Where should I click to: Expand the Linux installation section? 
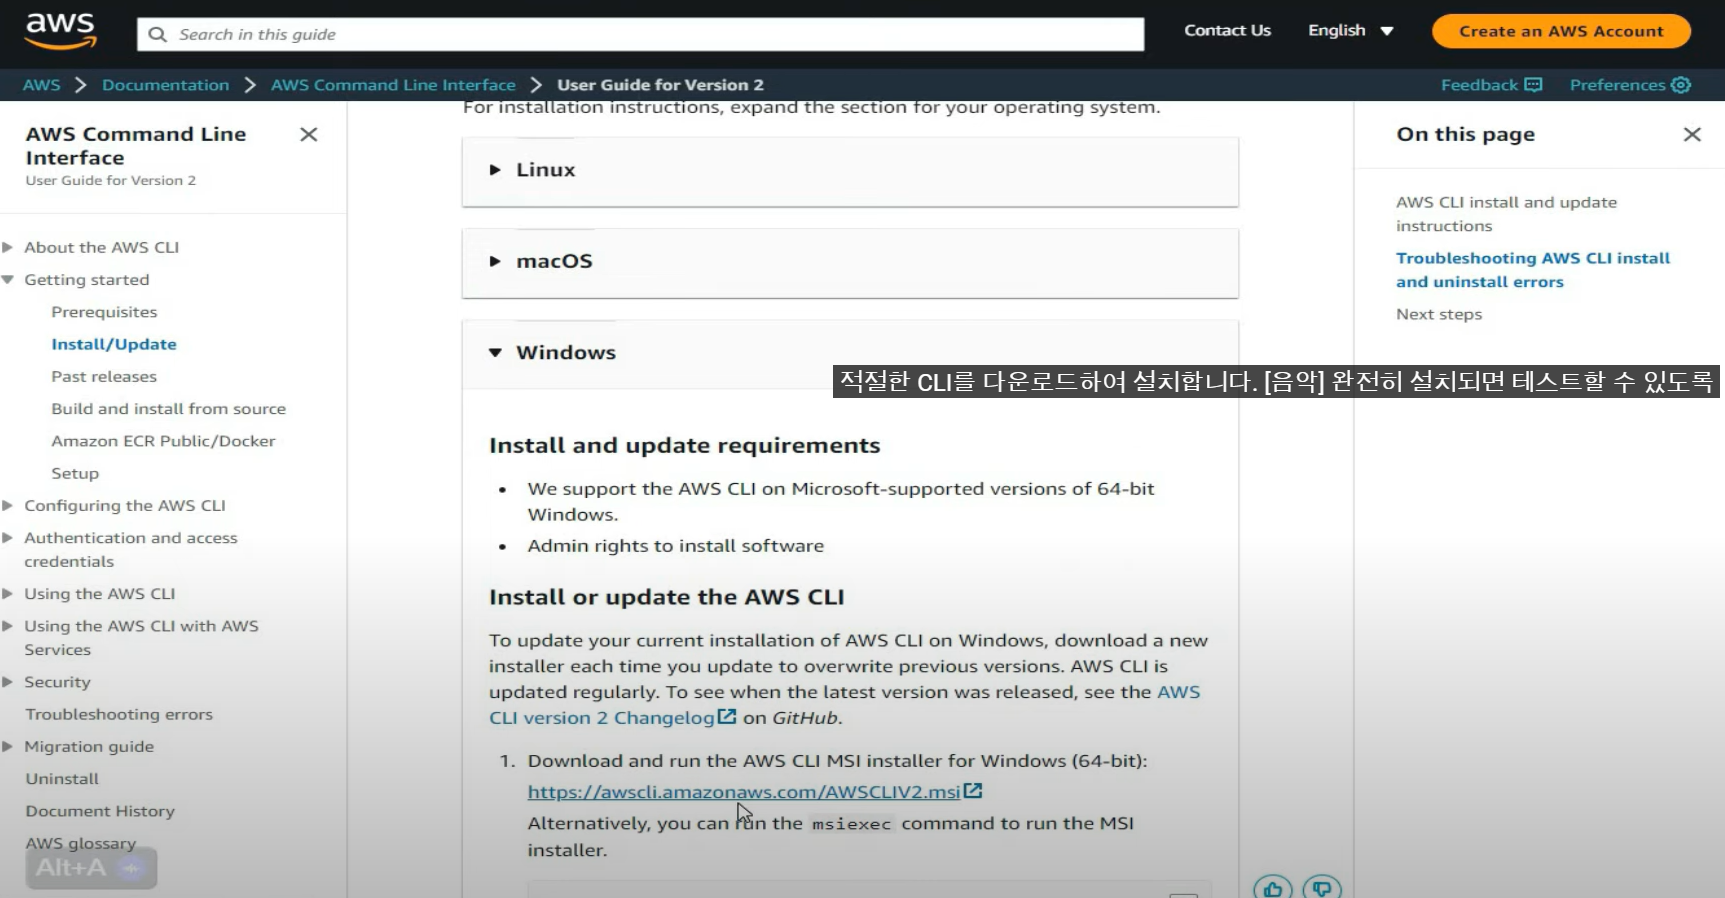(x=850, y=171)
